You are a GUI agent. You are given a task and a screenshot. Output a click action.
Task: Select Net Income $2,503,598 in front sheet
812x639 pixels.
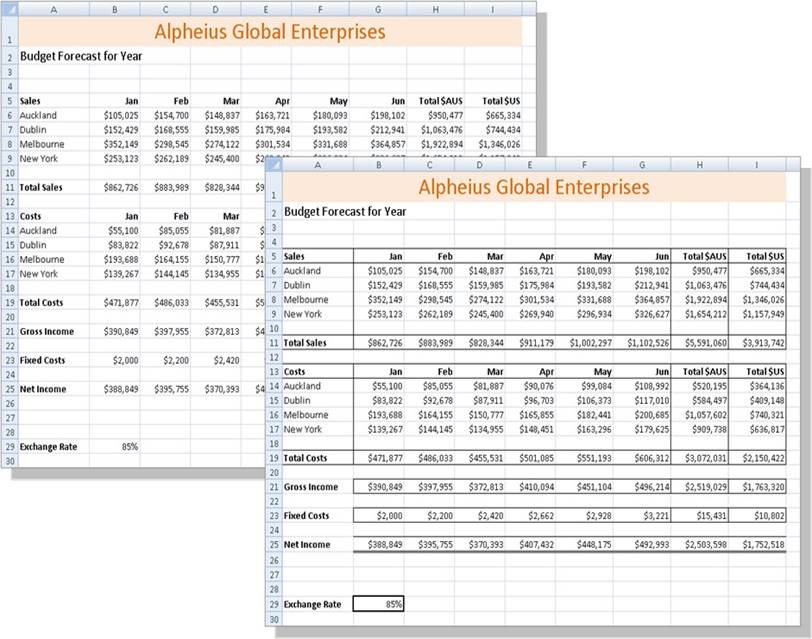[x=699, y=545]
